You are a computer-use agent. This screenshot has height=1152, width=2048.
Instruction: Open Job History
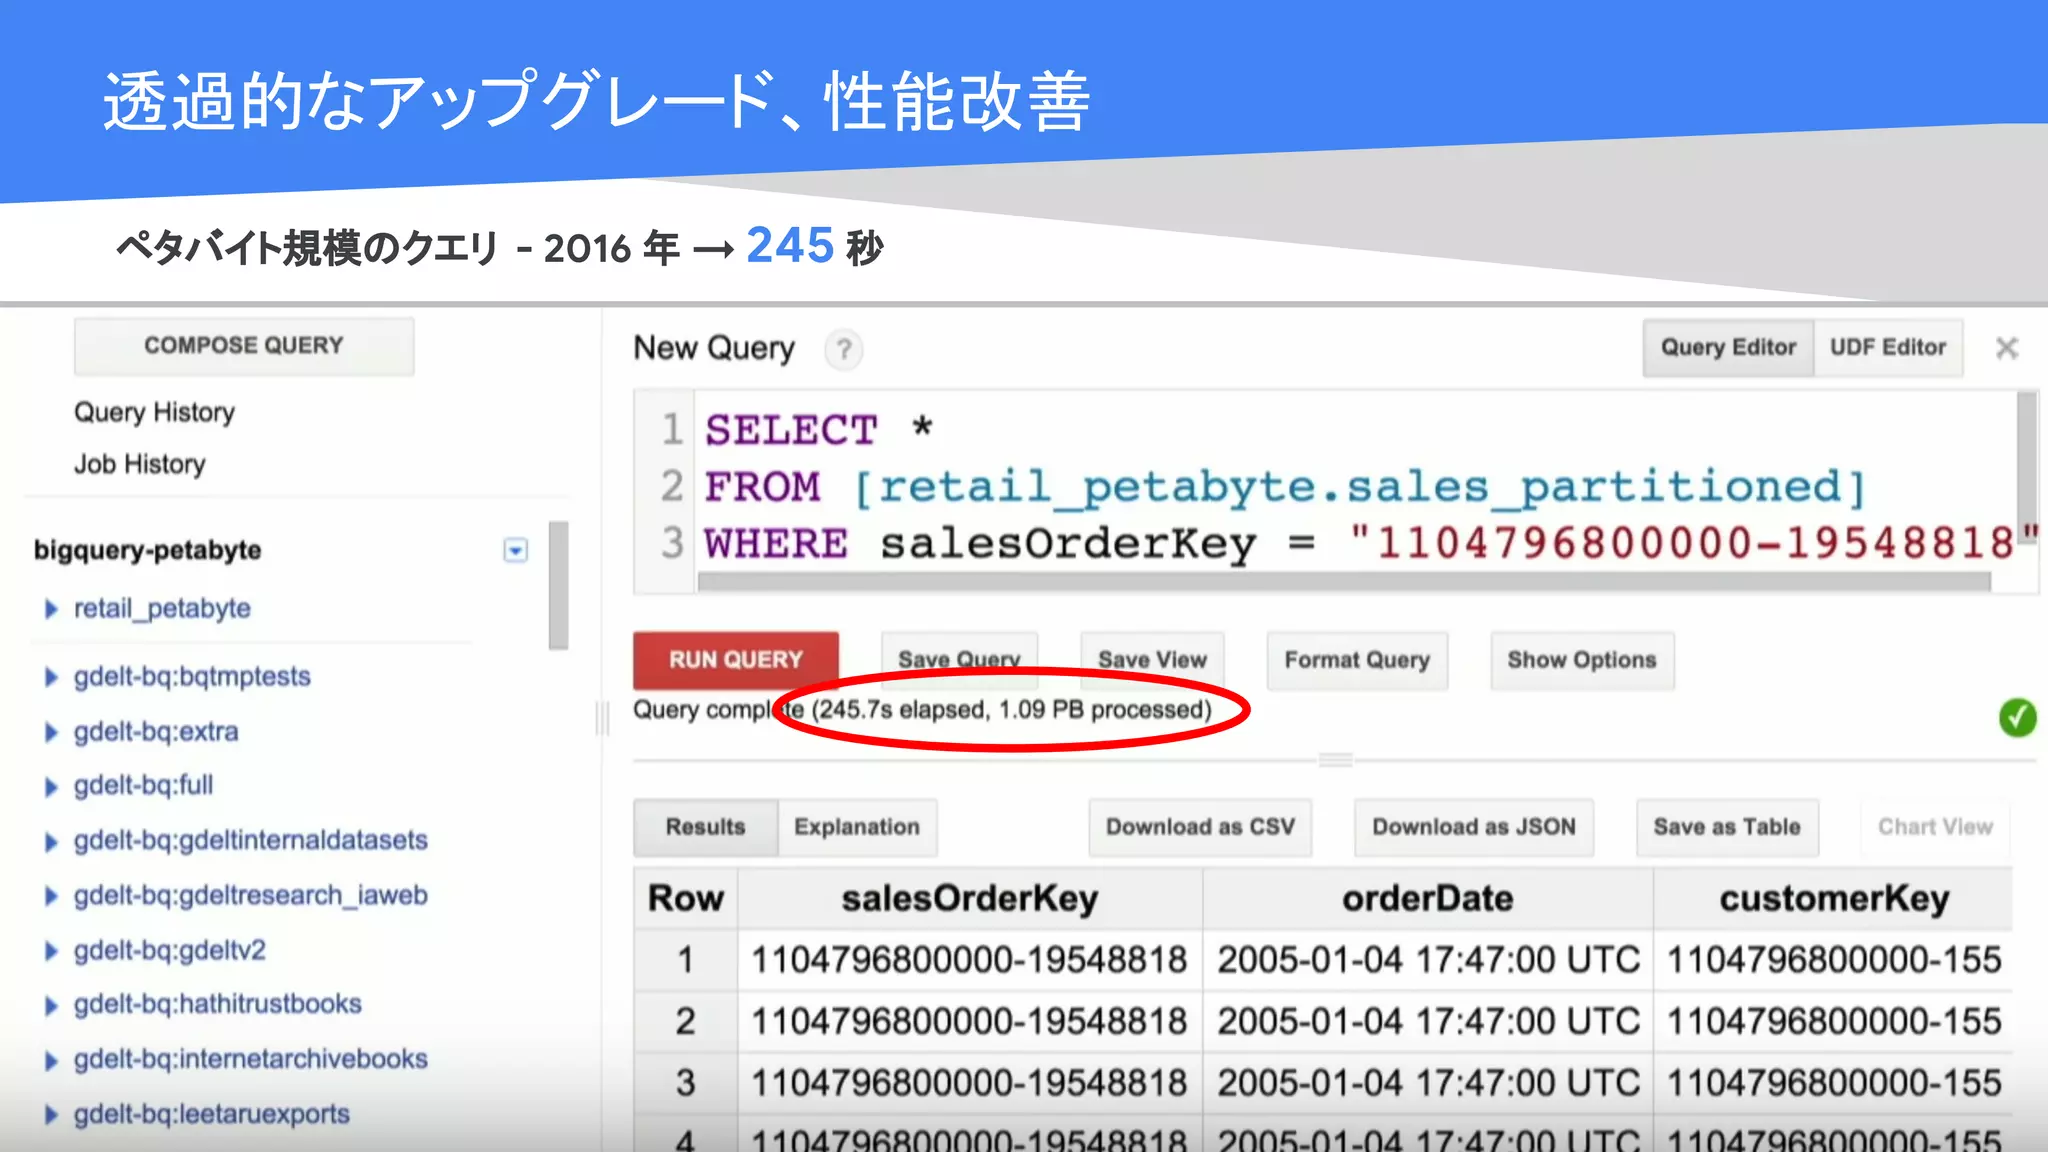[x=139, y=464]
